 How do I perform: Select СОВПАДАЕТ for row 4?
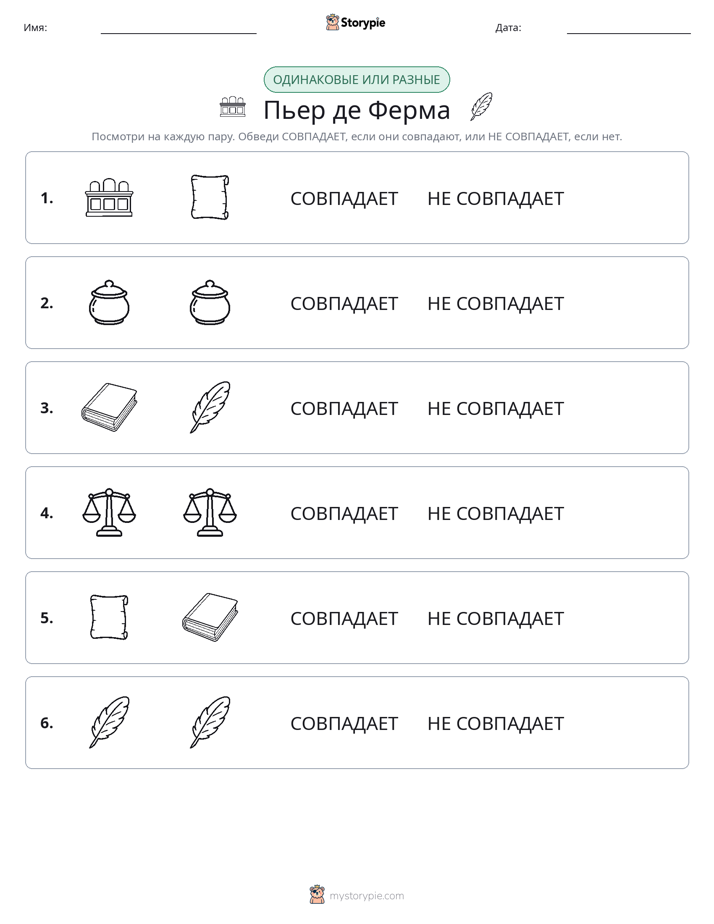[x=344, y=513]
